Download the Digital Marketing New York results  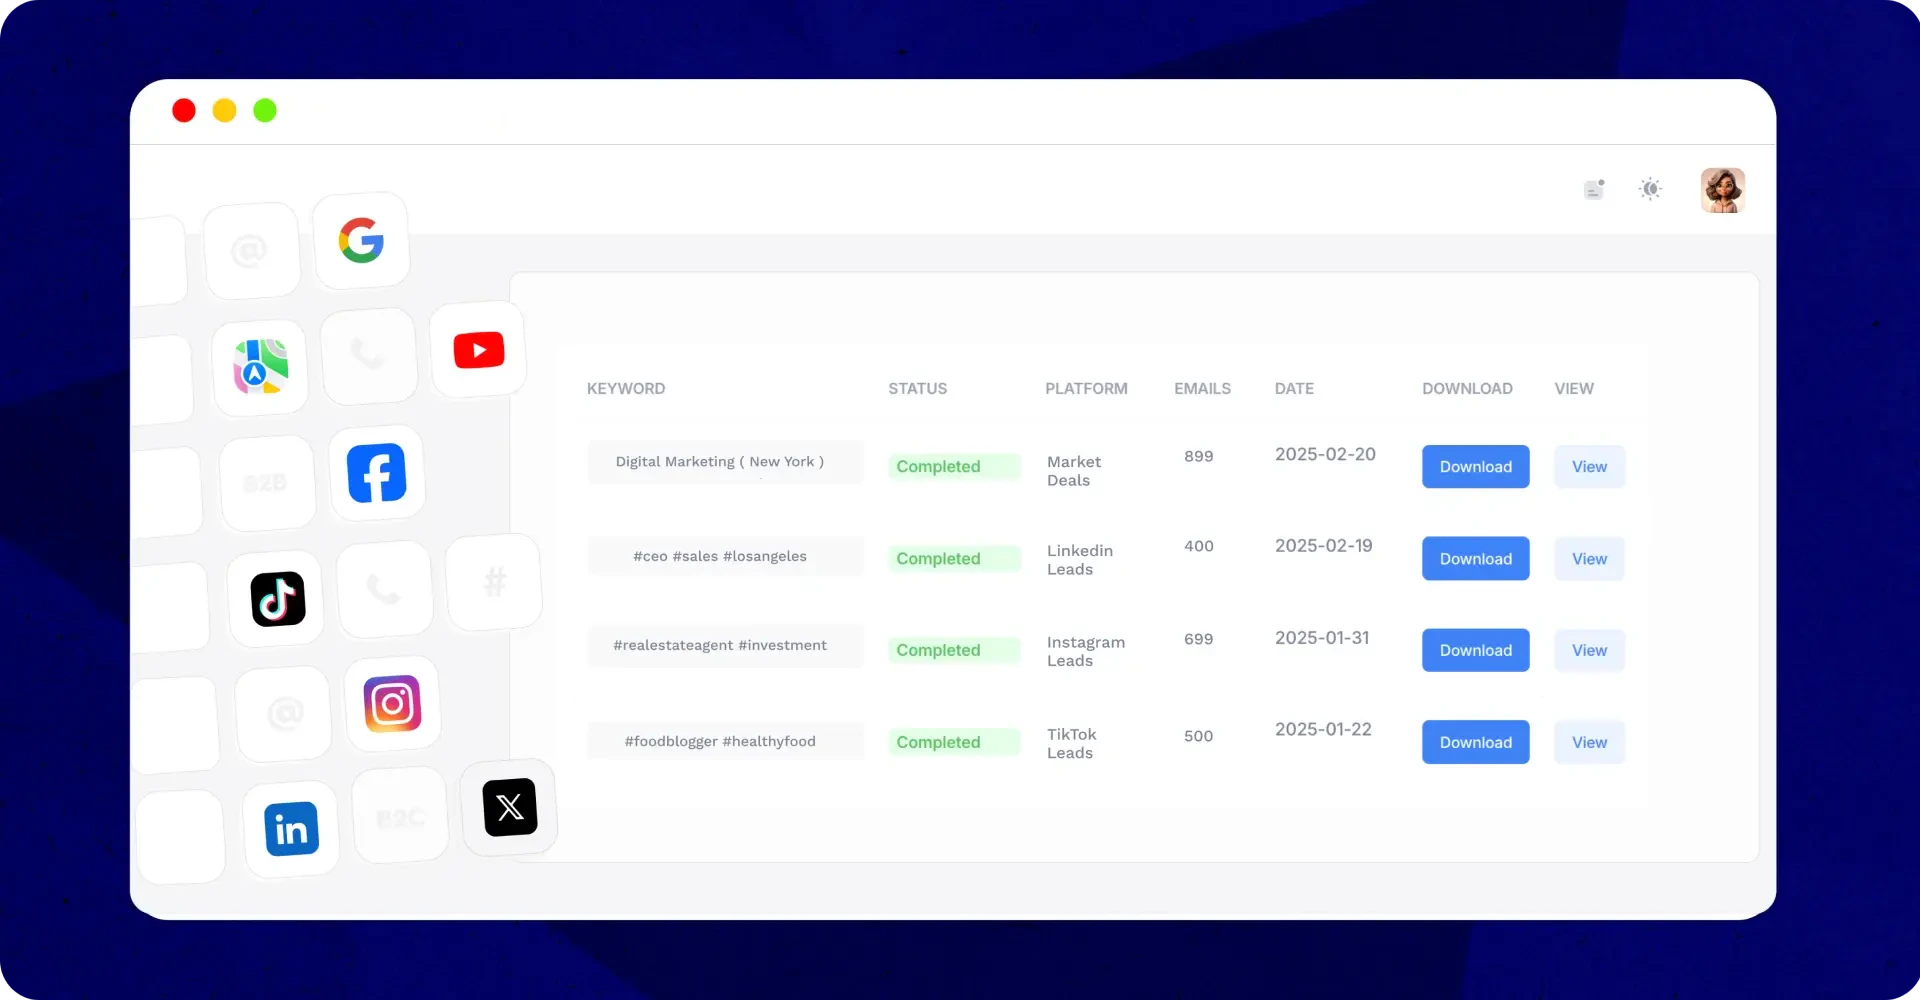[x=1475, y=467]
